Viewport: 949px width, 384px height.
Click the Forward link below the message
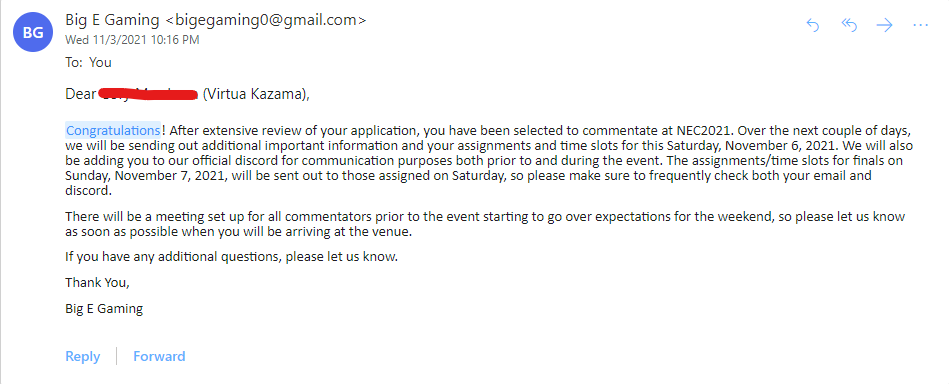tap(159, 356)
